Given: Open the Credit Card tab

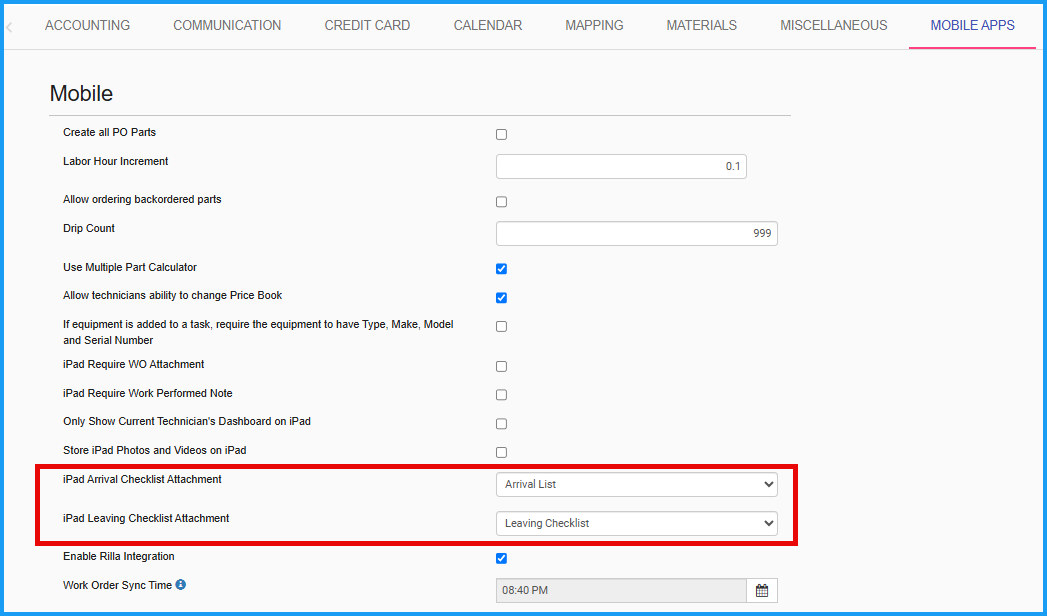Looking at the screenshot, I should (367, 25).
